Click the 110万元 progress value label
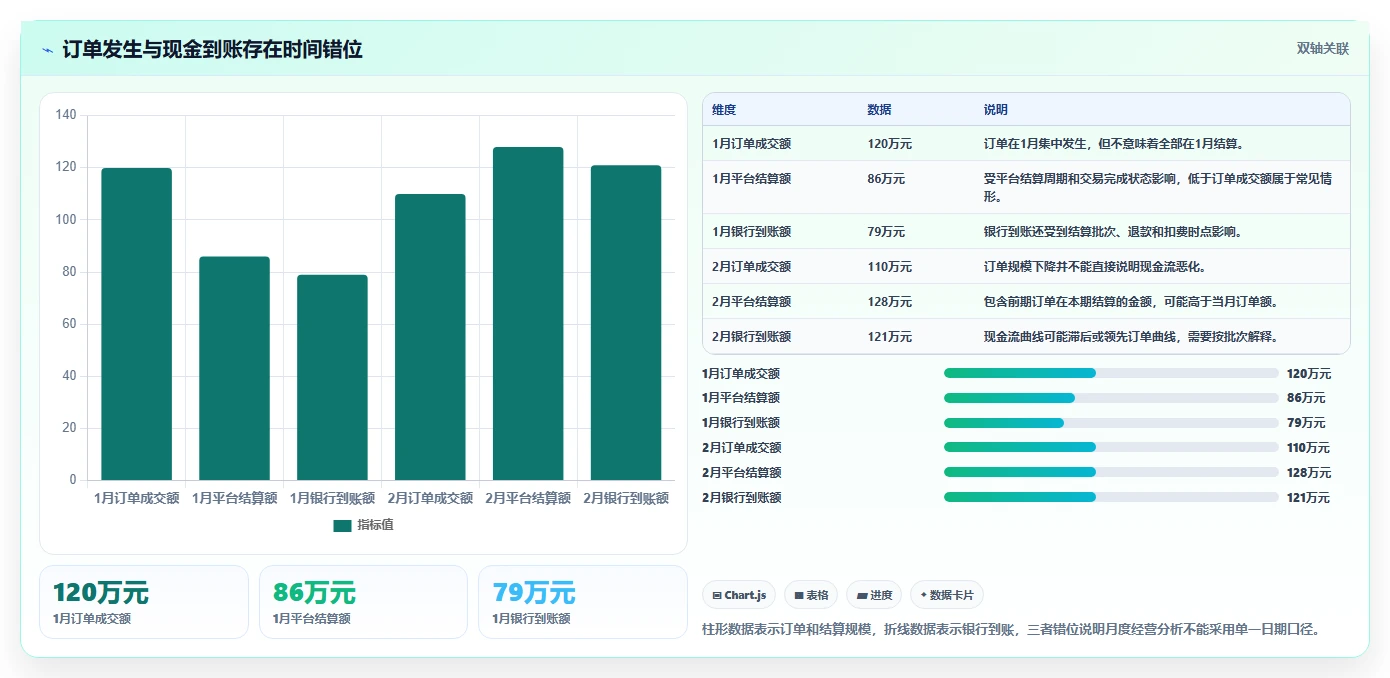 tap(1309, 448)
